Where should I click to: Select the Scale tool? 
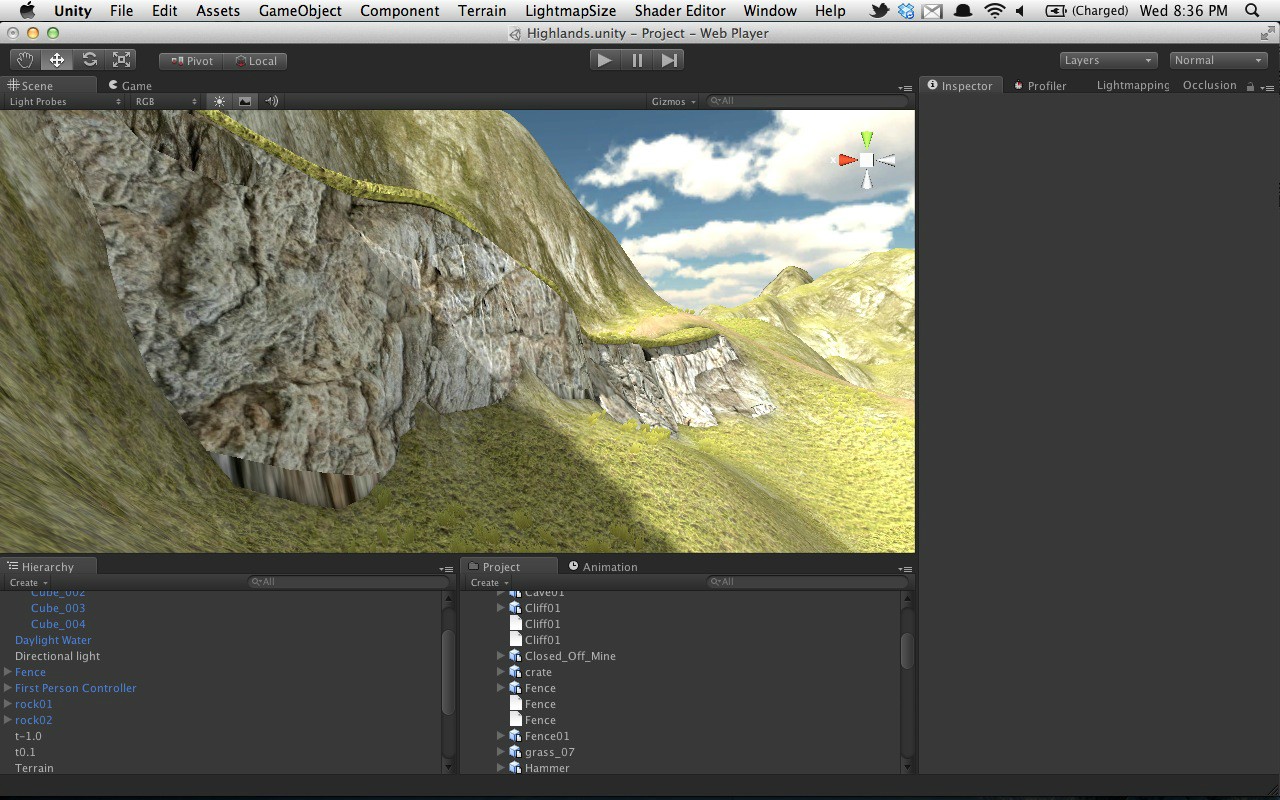(x=121, y=59)
